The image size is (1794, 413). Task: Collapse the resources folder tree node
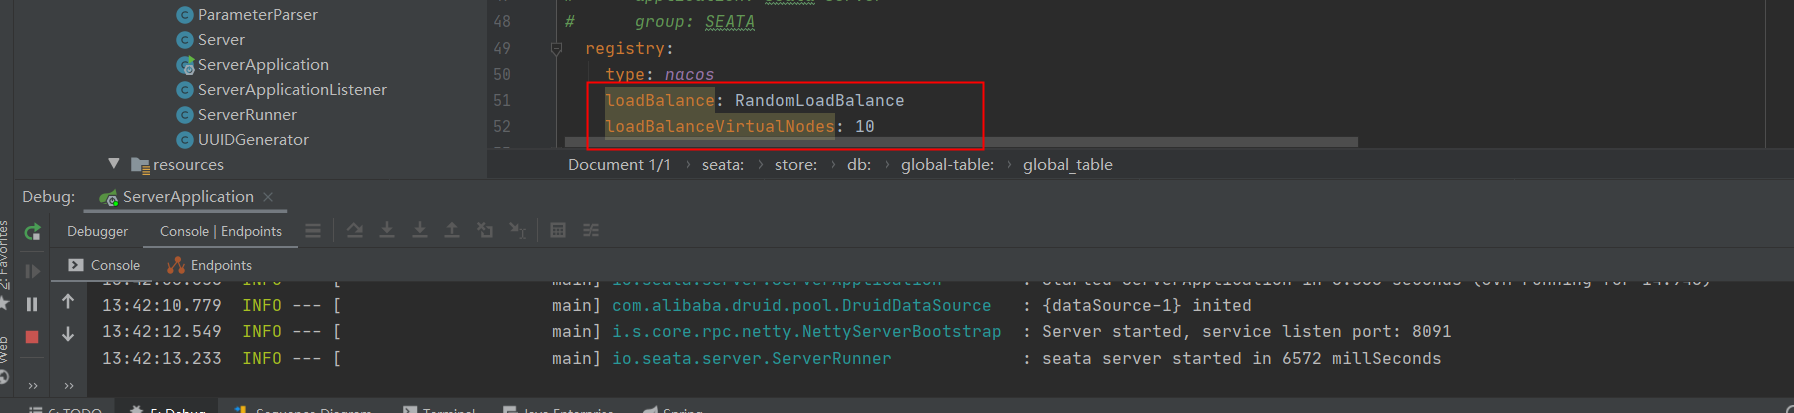click(x=114, y=164)
